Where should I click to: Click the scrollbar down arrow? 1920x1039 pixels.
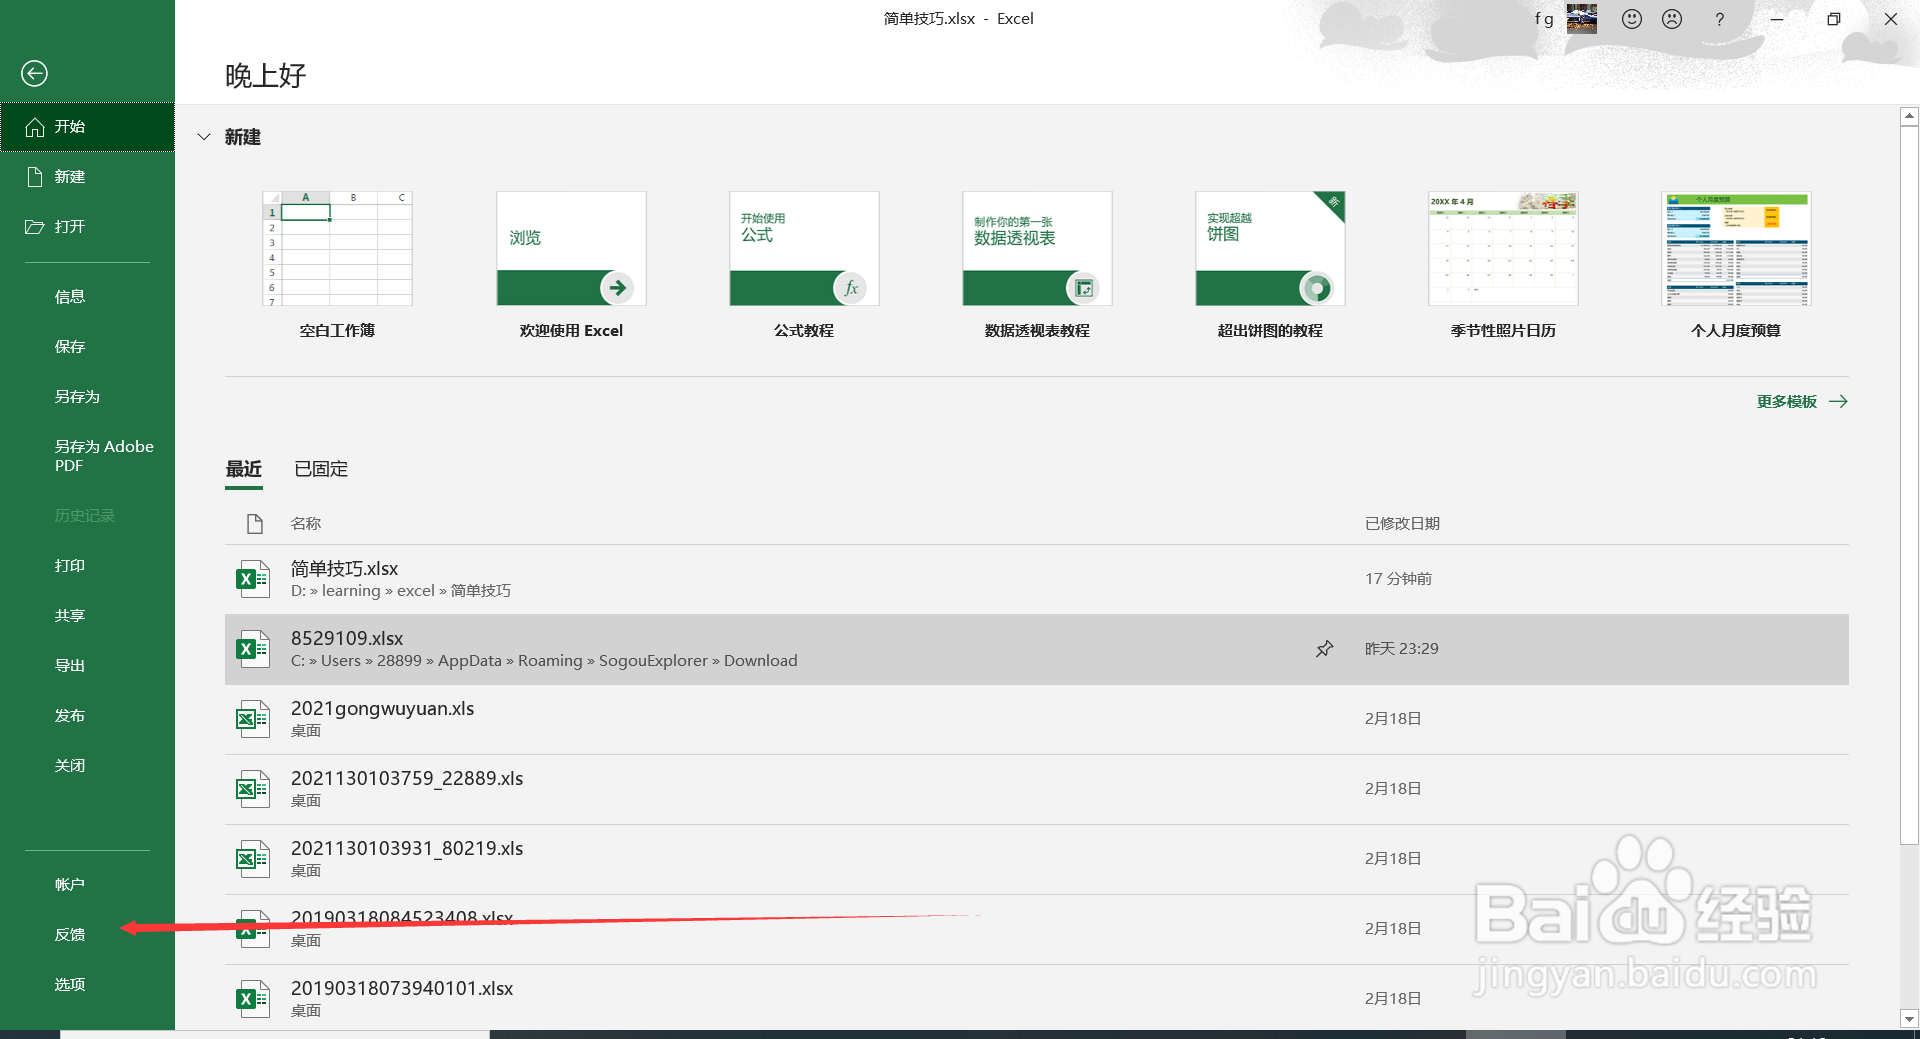pos(1909,1019)
